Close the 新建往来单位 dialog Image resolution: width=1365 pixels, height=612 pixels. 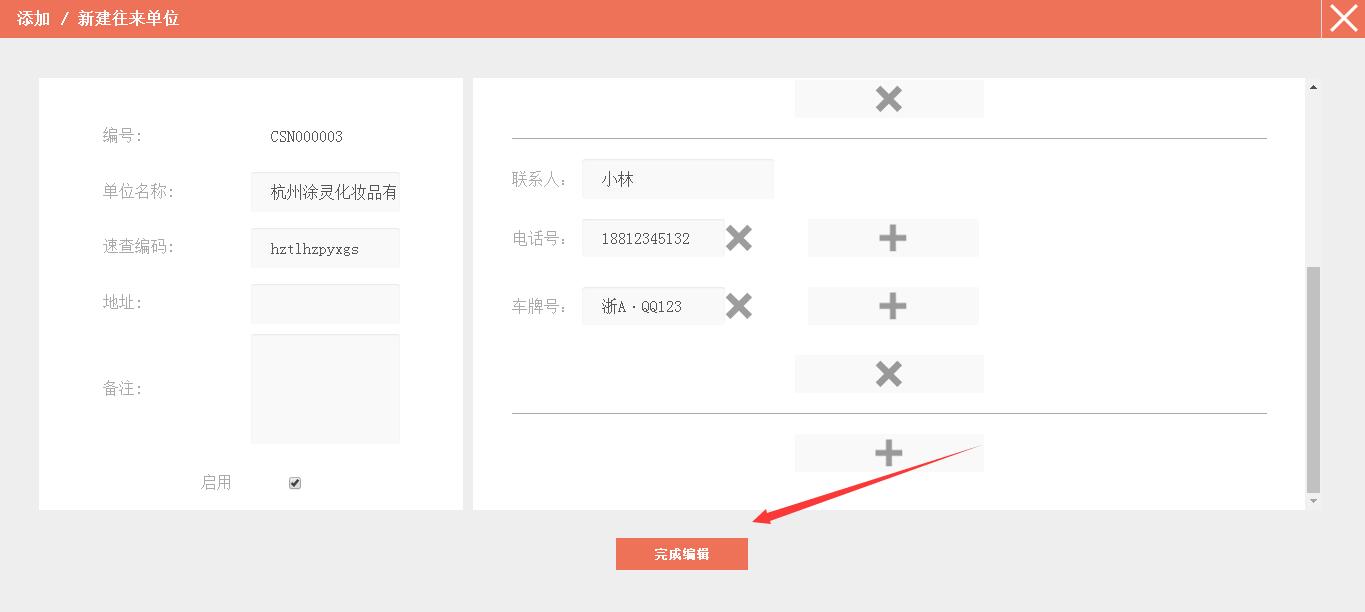(x=1343, y=19)
